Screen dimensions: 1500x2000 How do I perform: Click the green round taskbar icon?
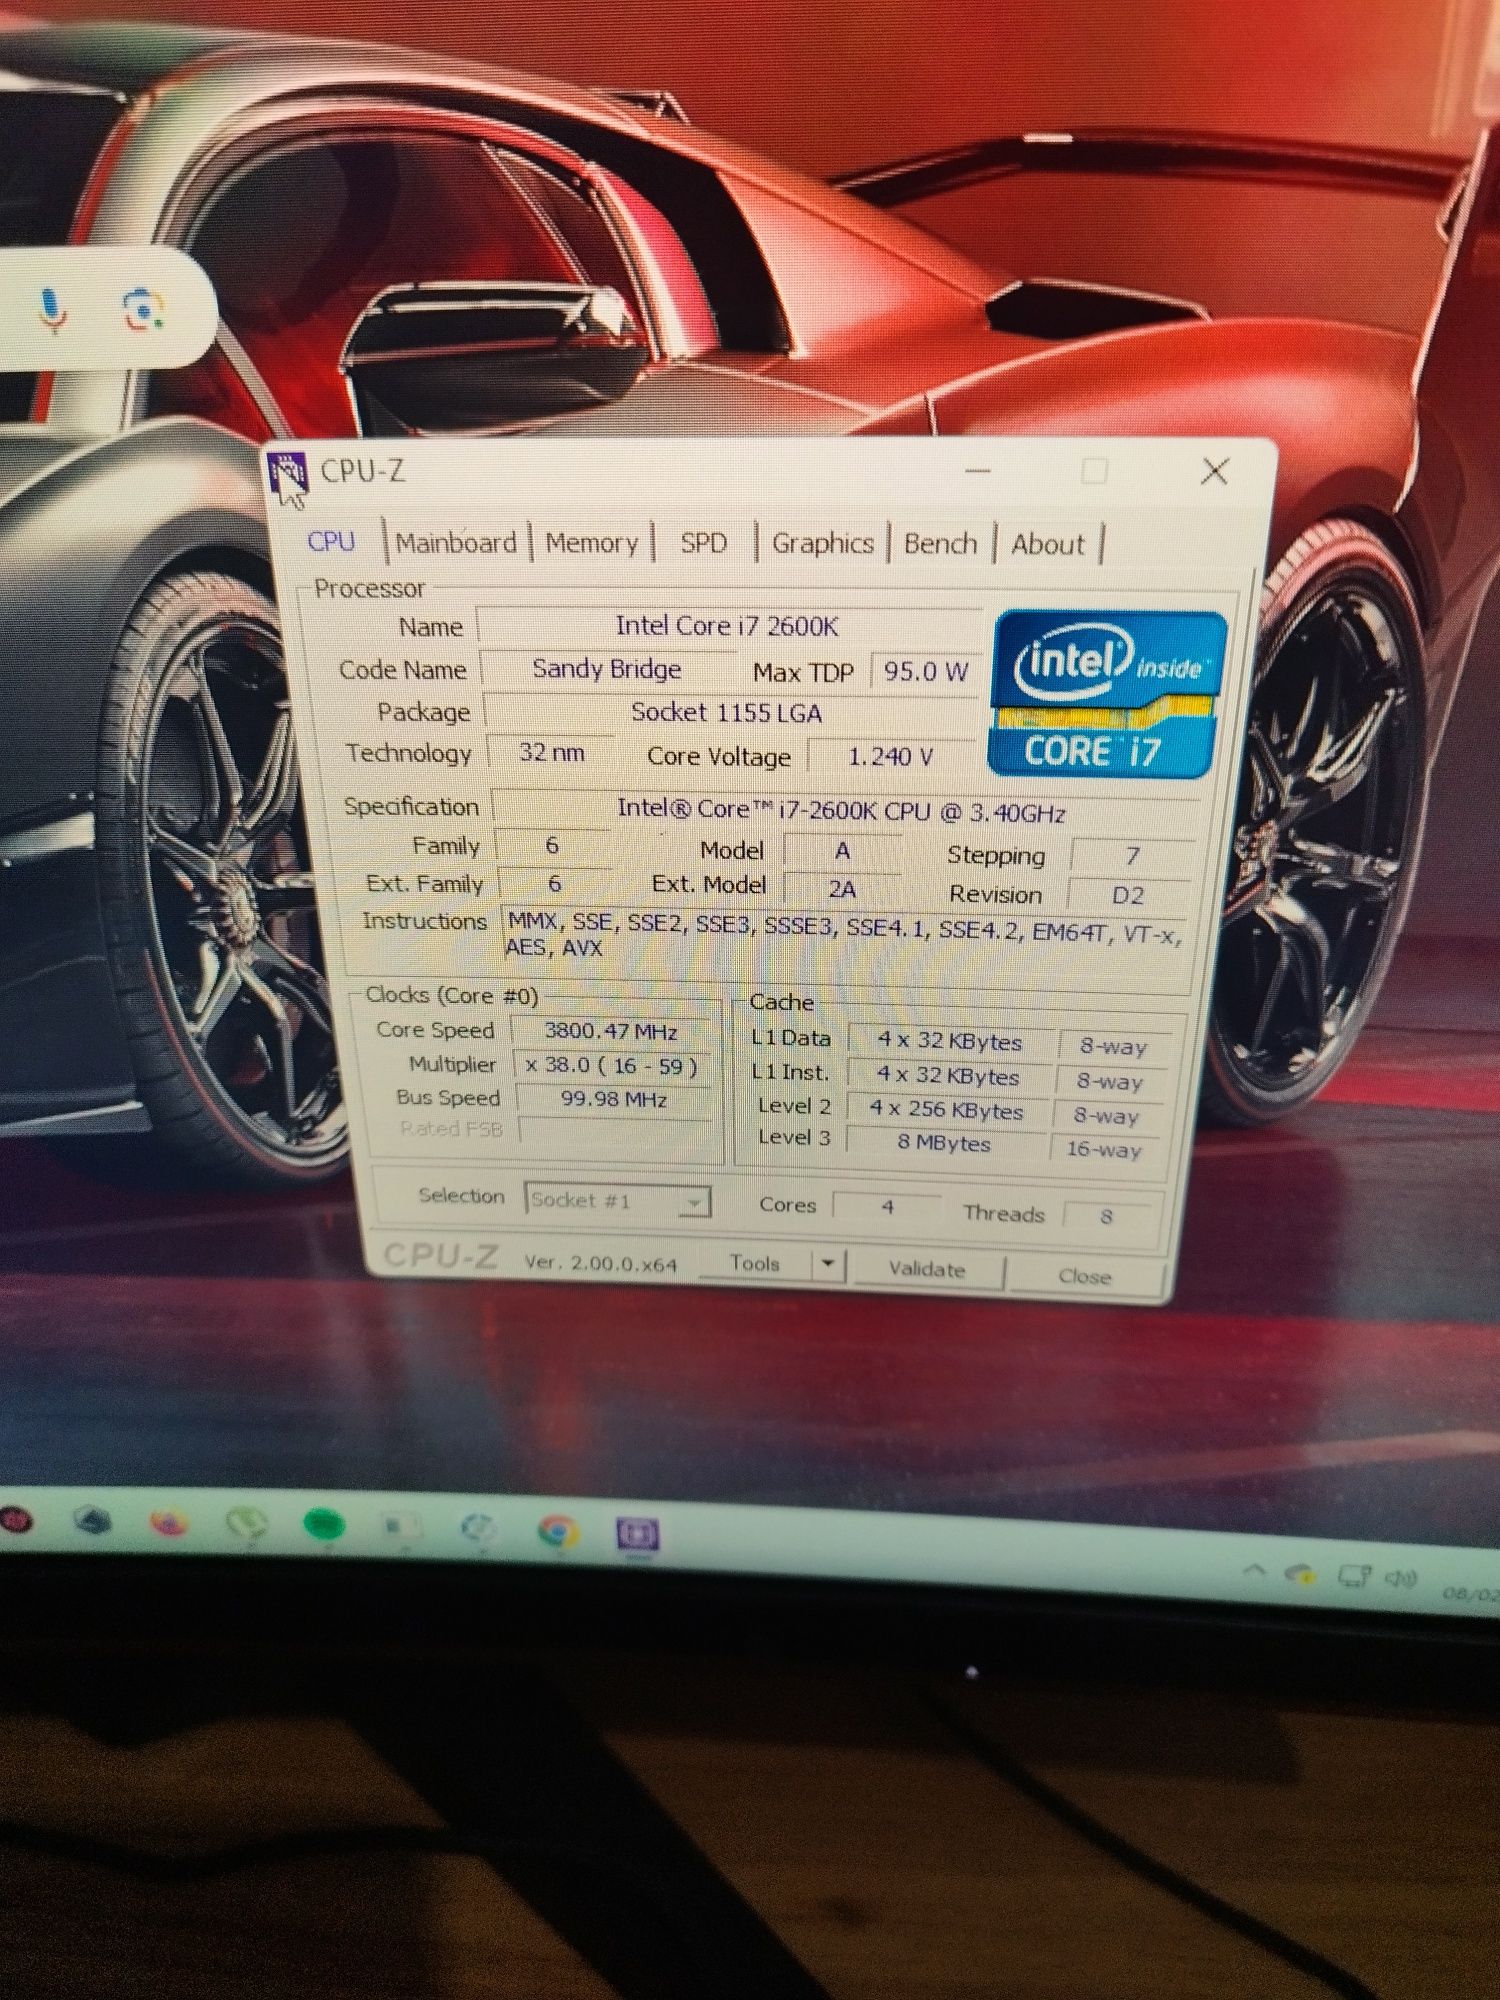tap(323, 1526)
